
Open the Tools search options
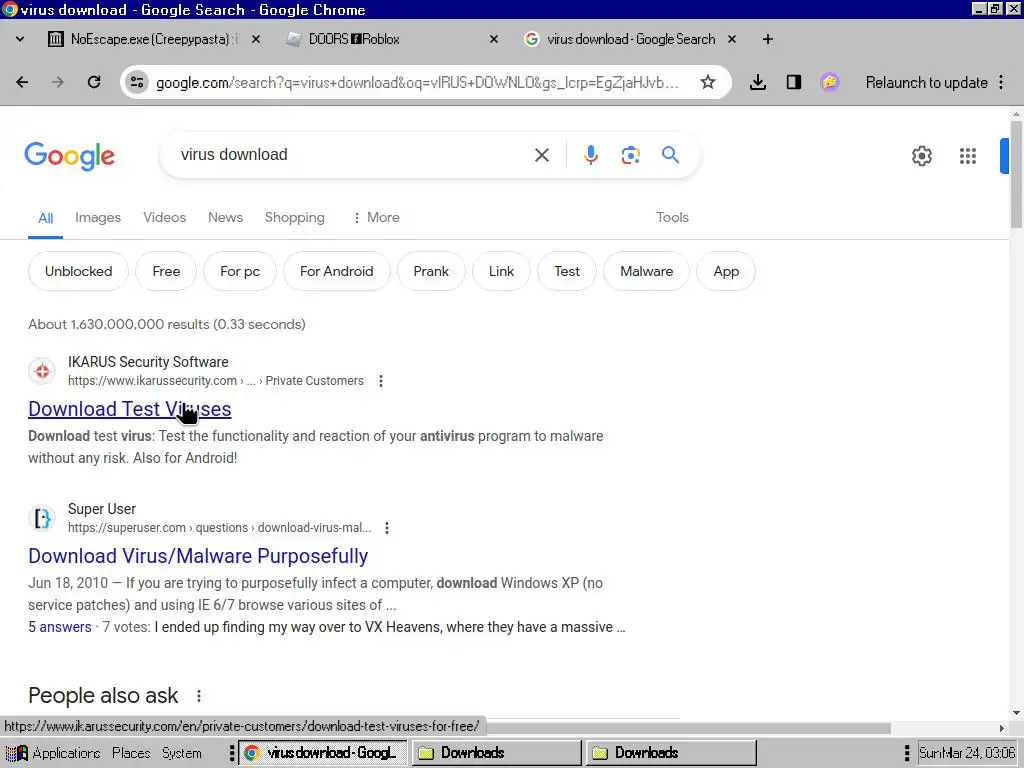(672, 217)
